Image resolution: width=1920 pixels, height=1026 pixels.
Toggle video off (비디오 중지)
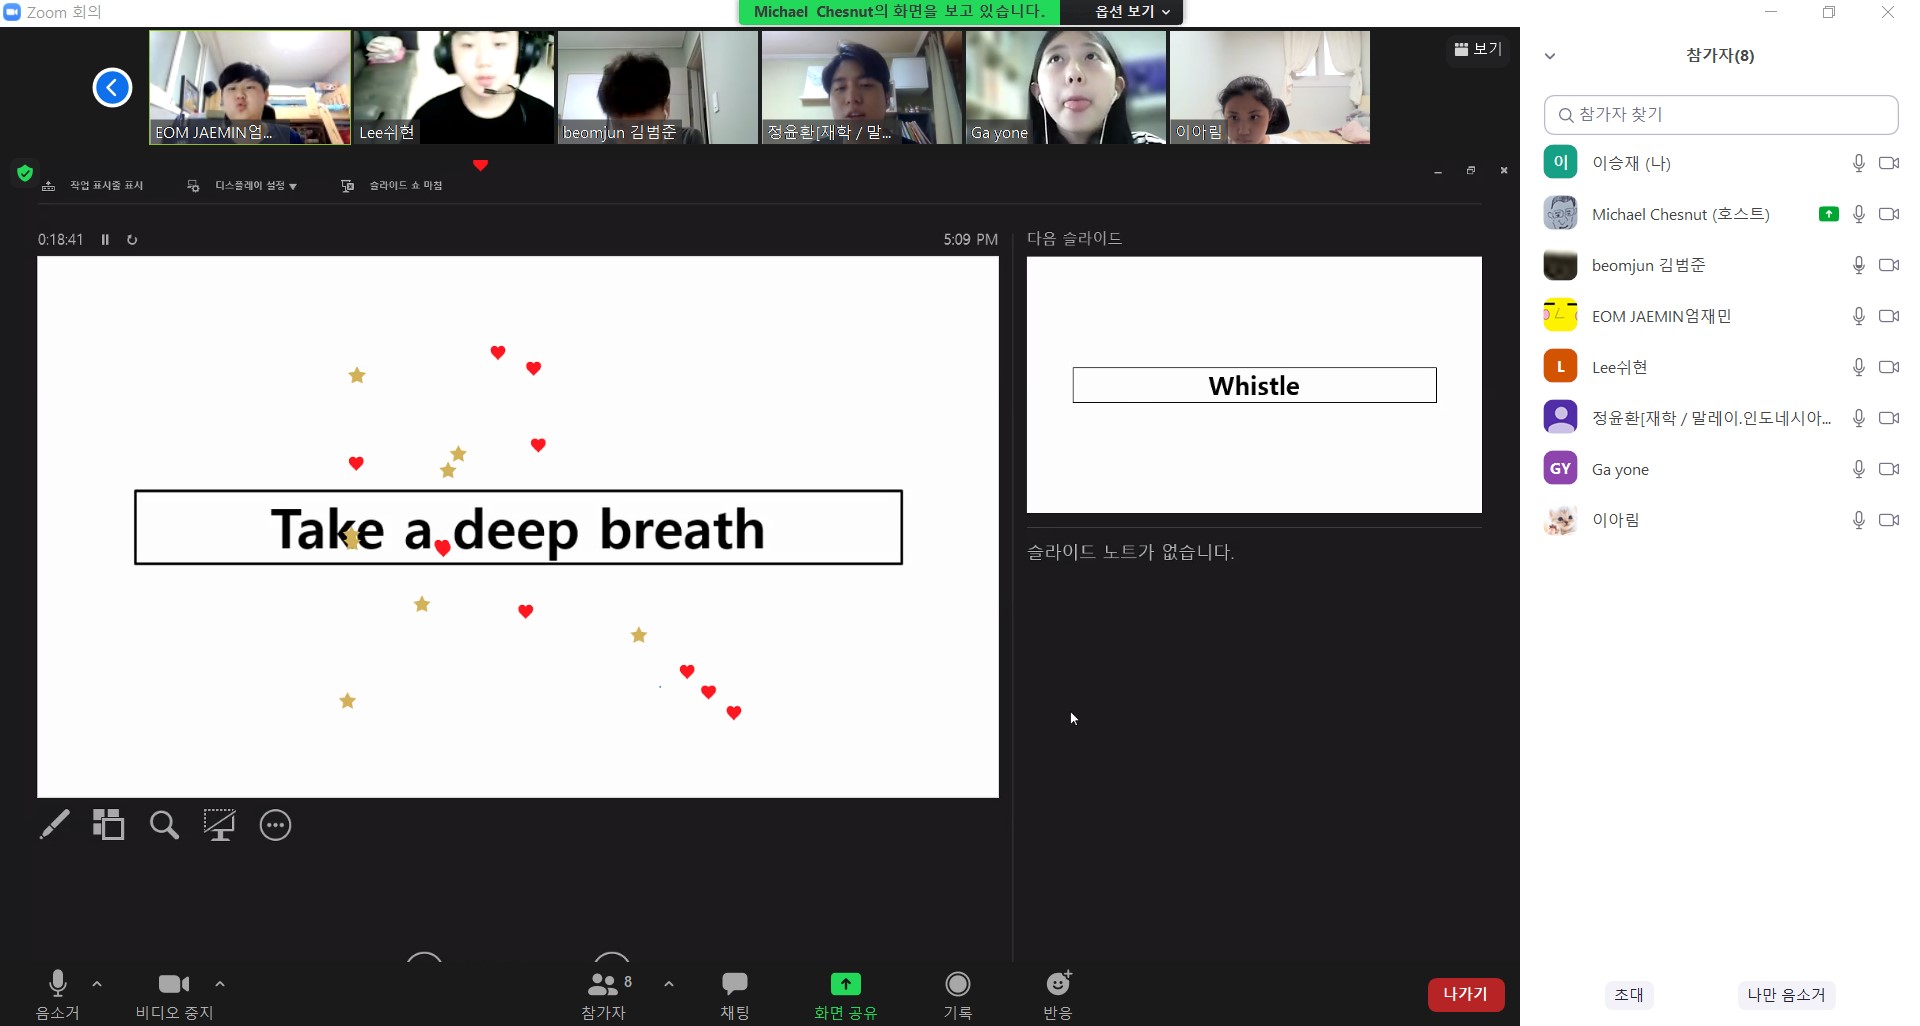pyautogui.click(x=174, y=995)
